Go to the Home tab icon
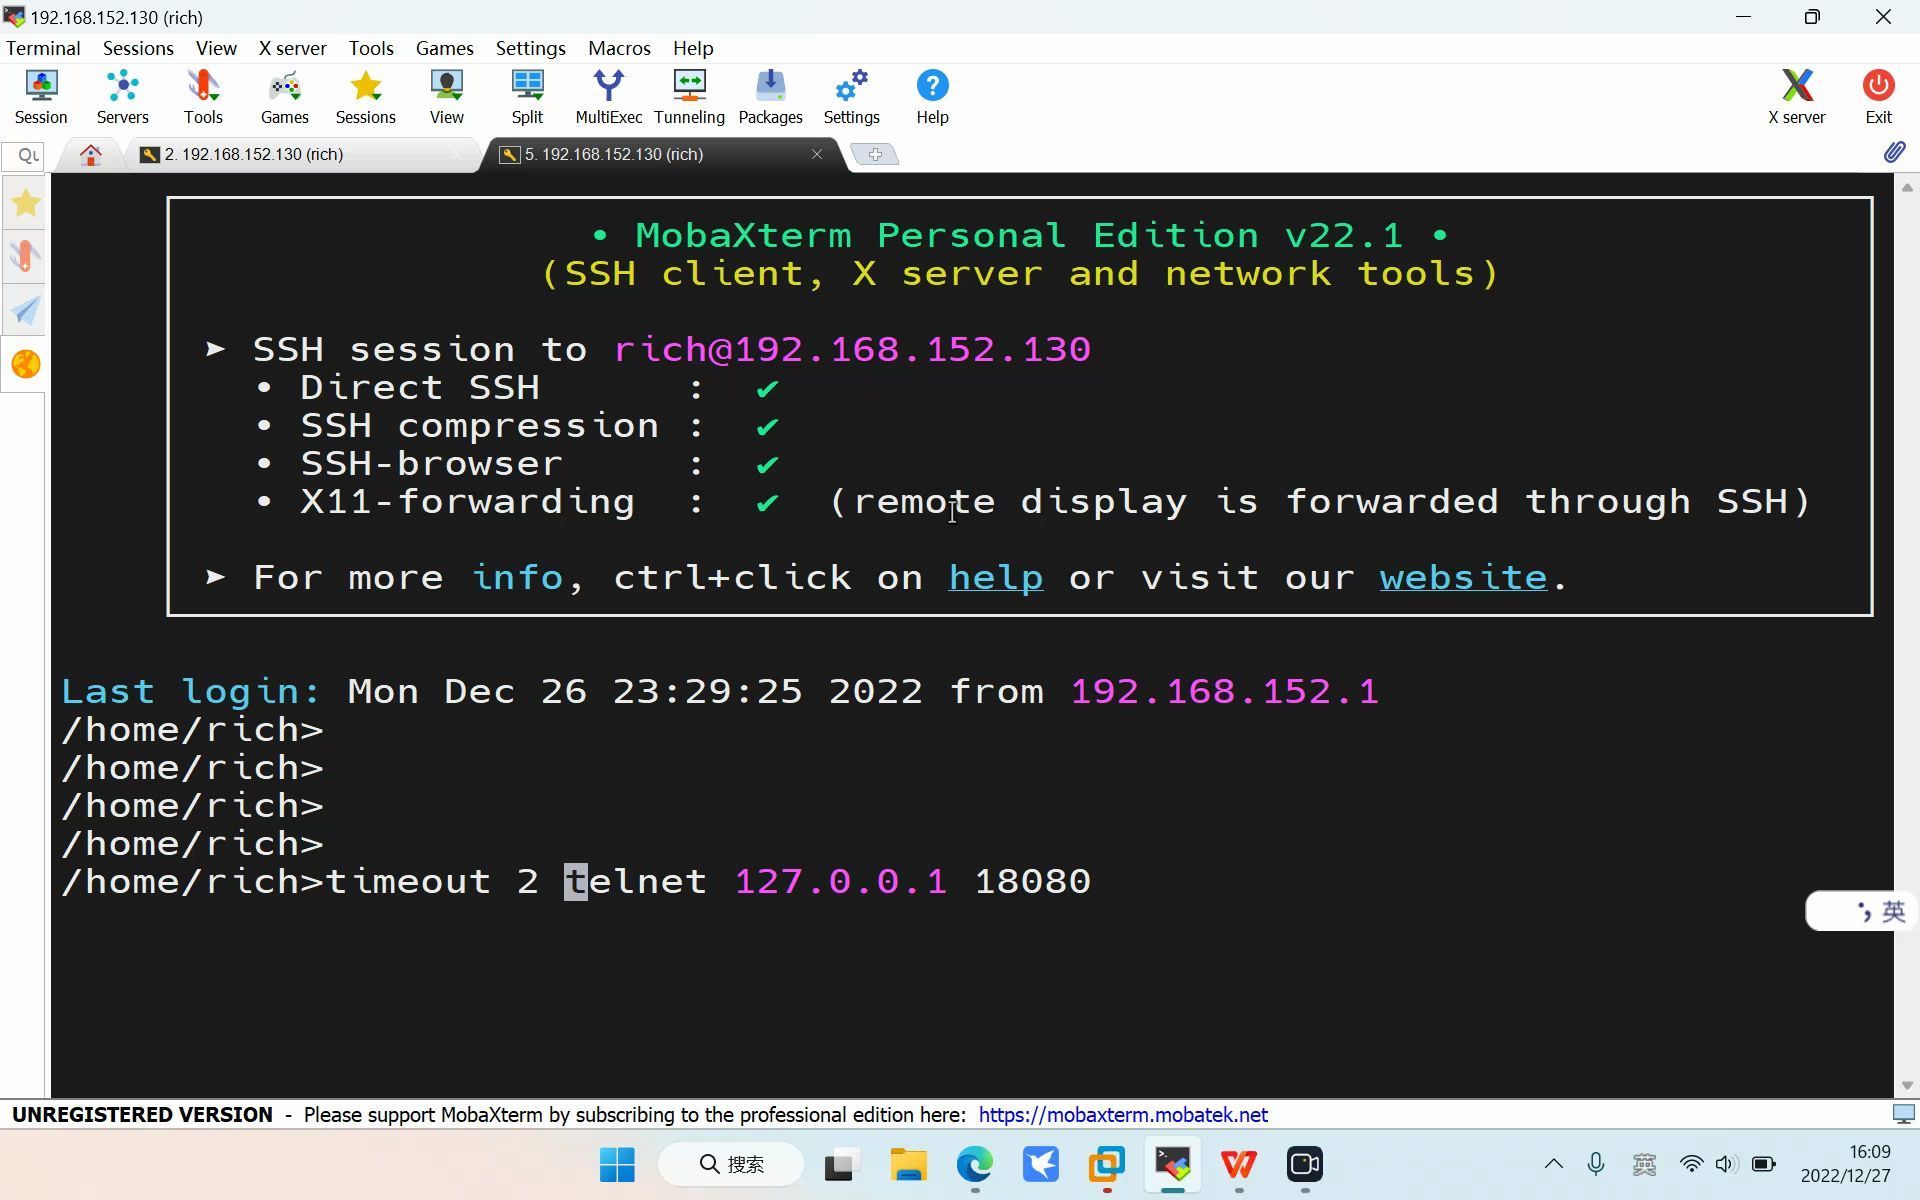Viewport: 1920px width, 1200px height. (x=91, y=154)
